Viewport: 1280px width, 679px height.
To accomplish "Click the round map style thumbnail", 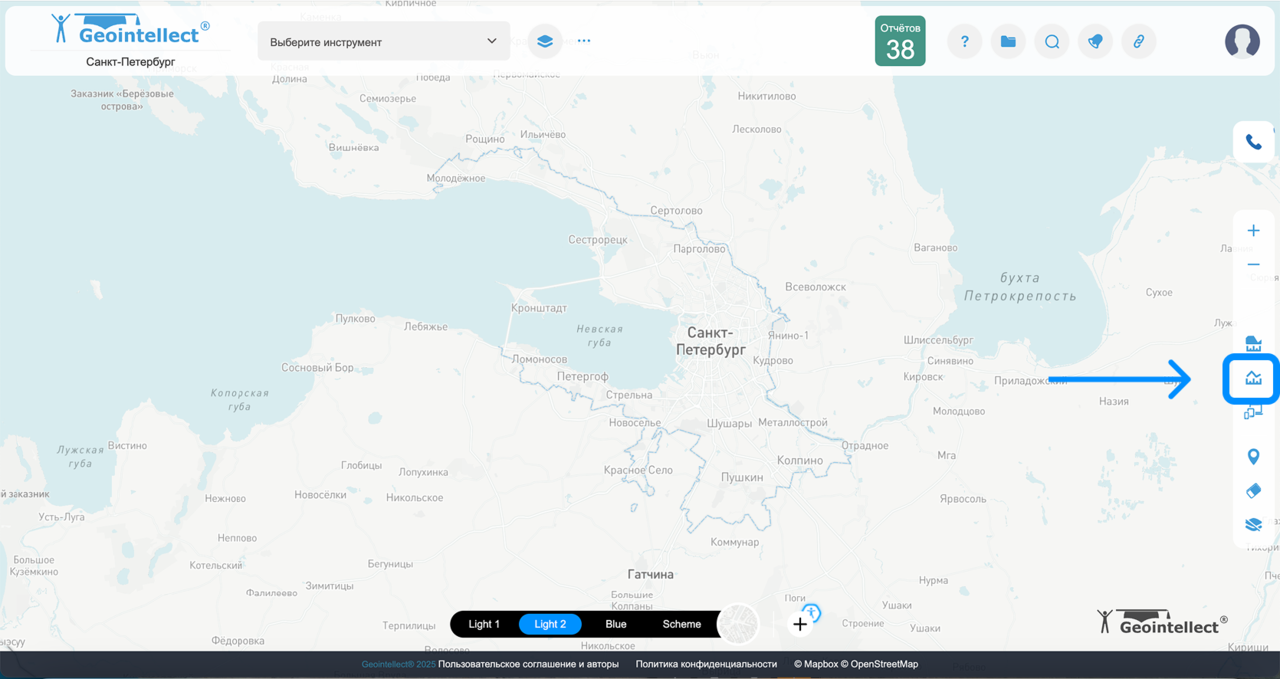I will click(739, 624).
